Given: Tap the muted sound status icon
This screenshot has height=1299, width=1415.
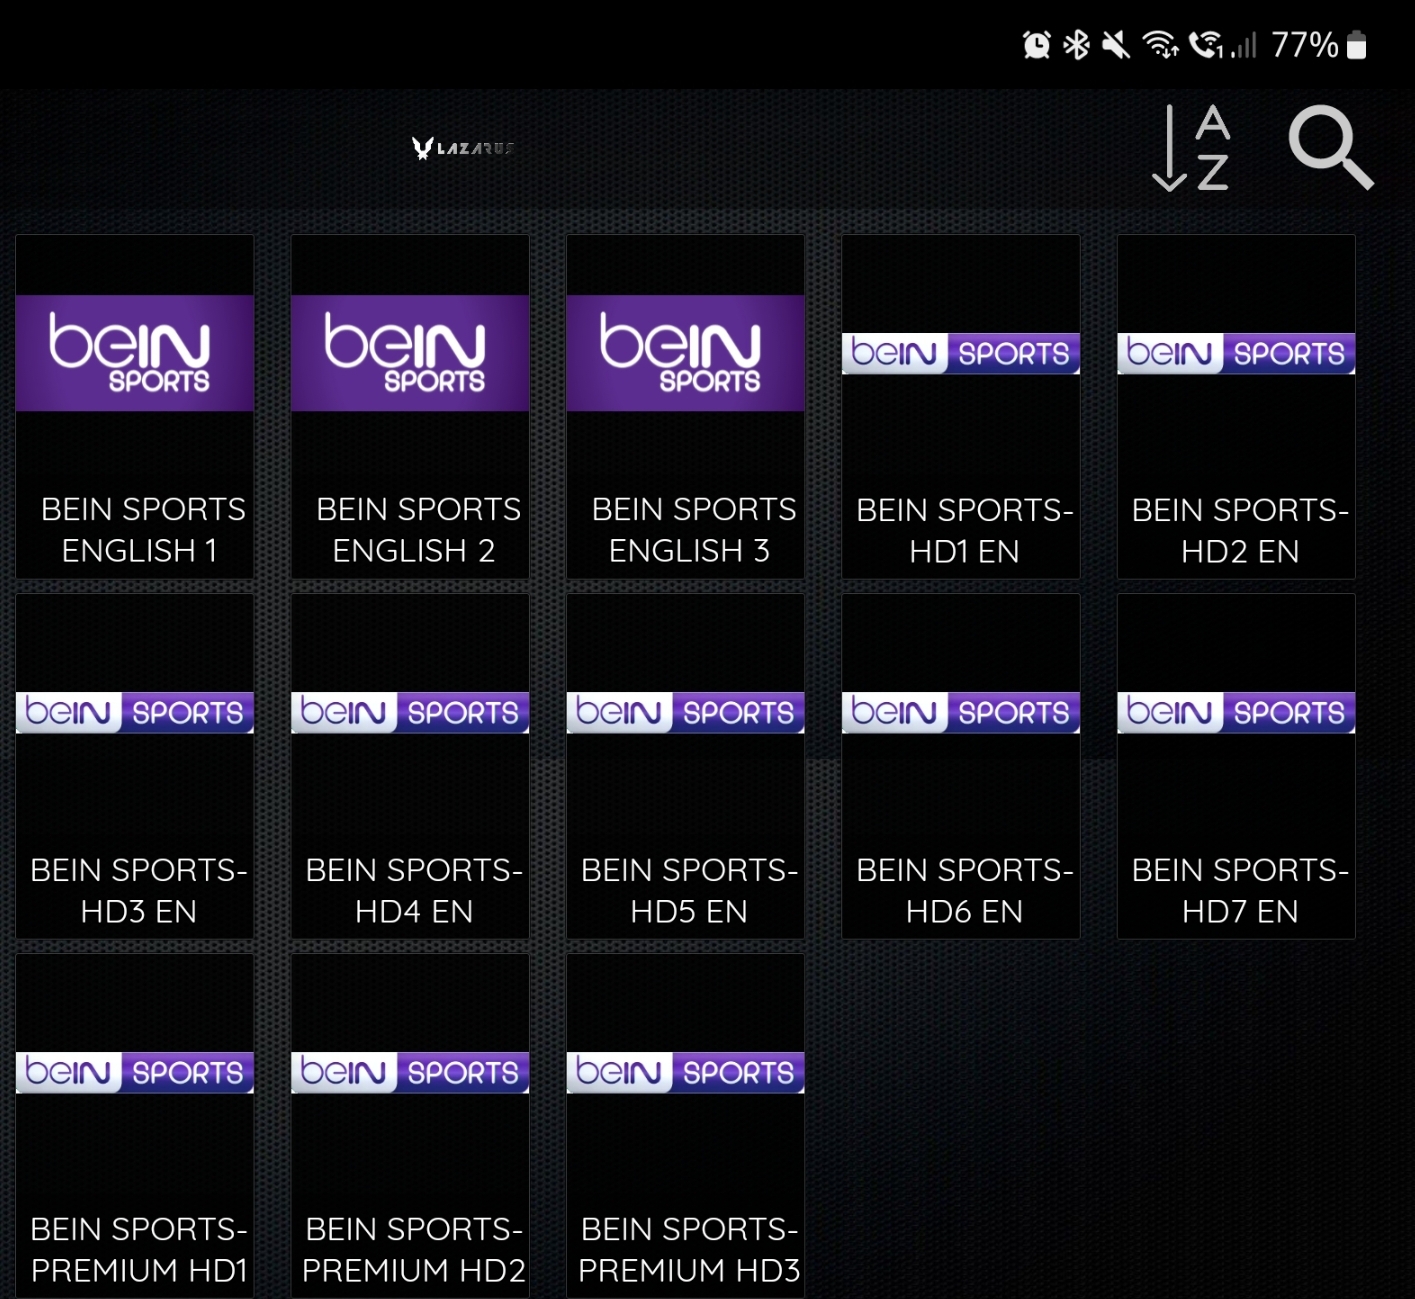Looking at the screenshot, I should pos(1115,45).
